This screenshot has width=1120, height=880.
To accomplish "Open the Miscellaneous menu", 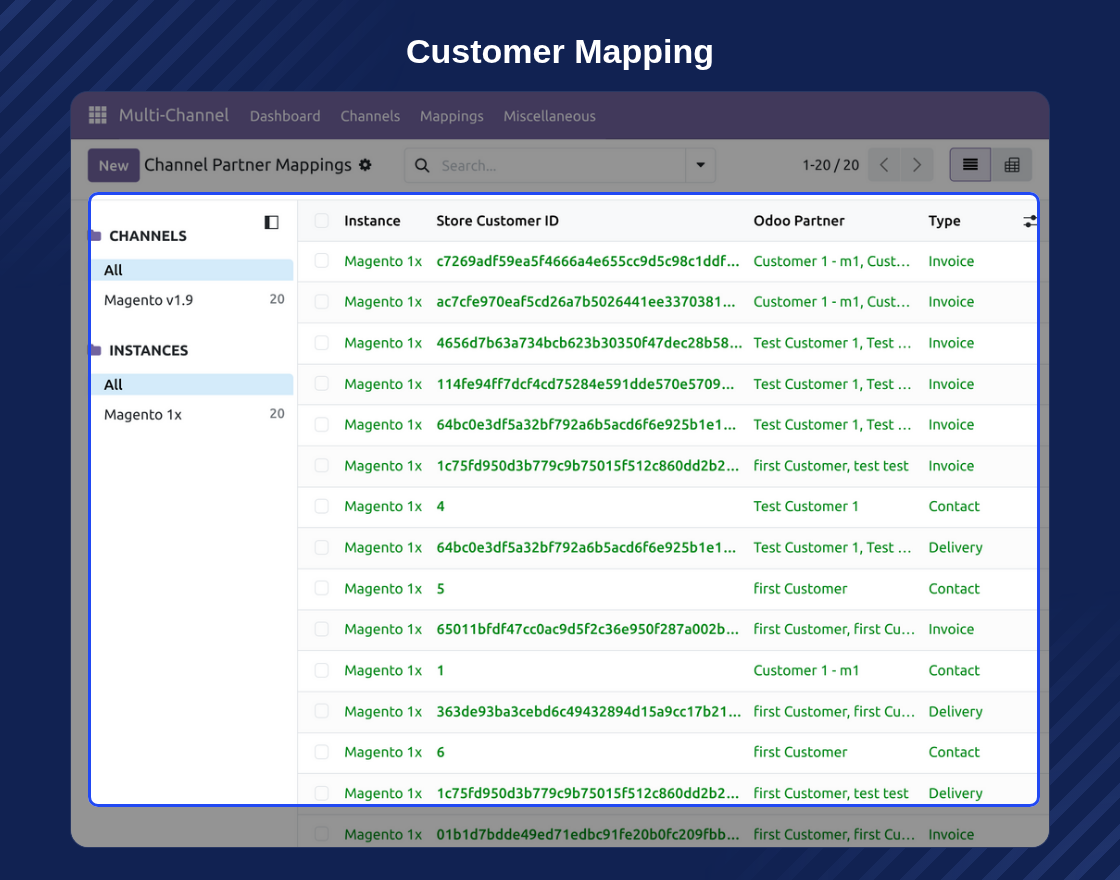I will click(549, 116).
